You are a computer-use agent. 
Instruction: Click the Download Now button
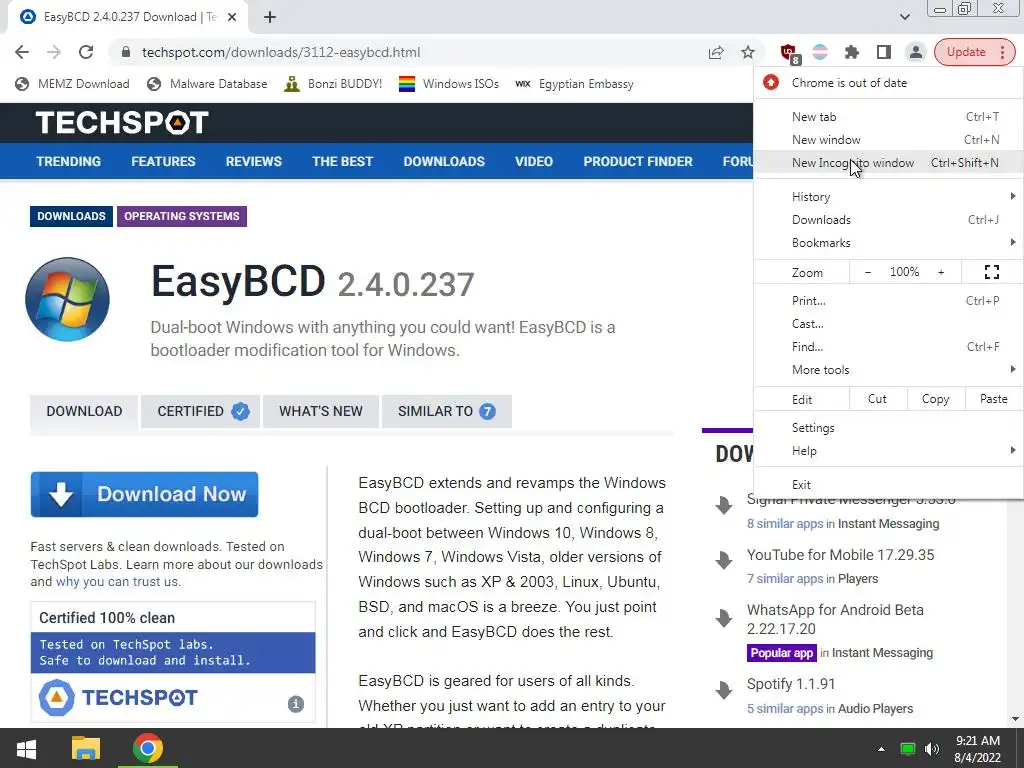(x=144, y=494)
